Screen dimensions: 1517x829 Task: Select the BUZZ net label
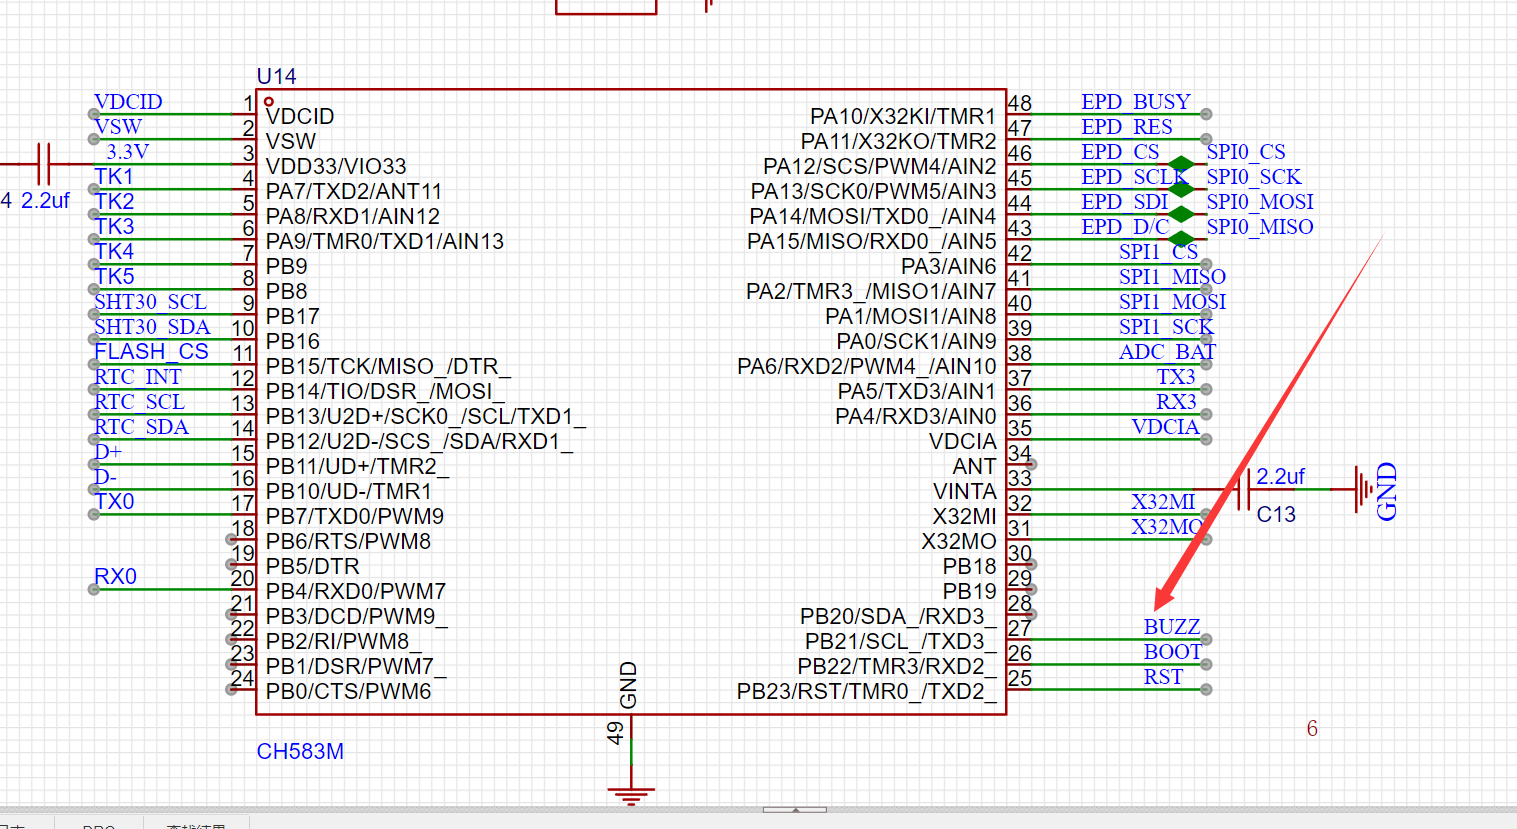(1171, 627)
